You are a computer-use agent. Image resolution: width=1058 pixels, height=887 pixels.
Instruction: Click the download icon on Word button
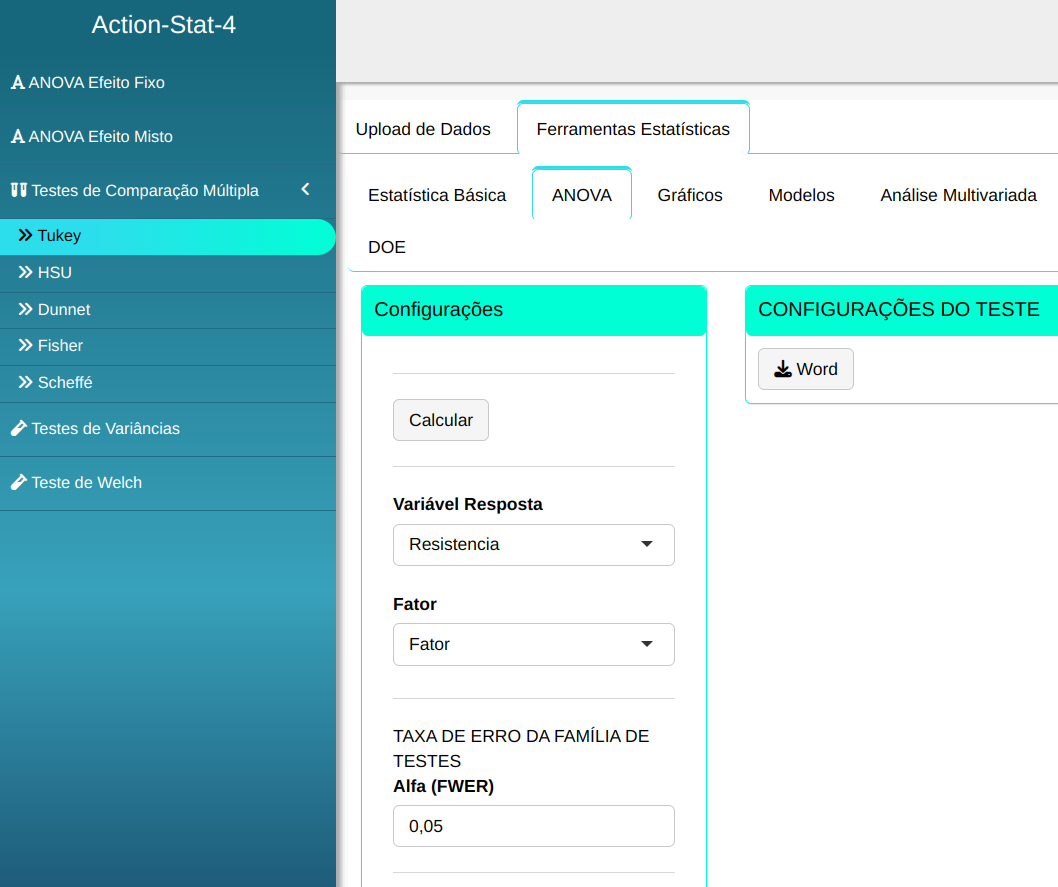point(783,369)
